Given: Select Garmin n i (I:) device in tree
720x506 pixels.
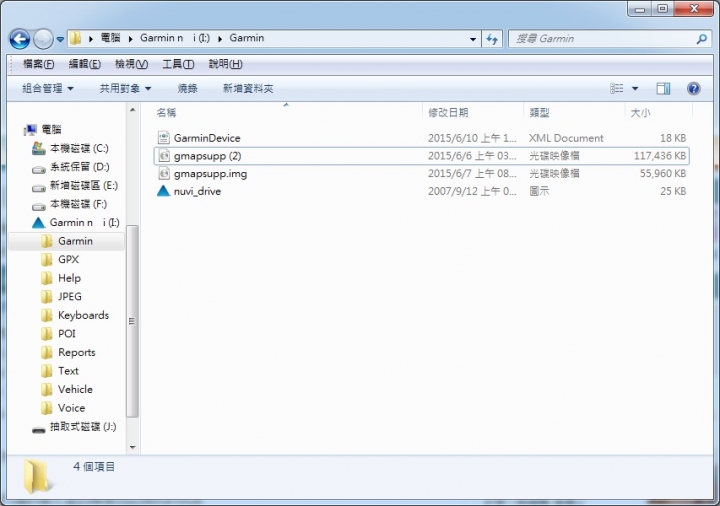Looking at the screenshot, I should (84, 223).
